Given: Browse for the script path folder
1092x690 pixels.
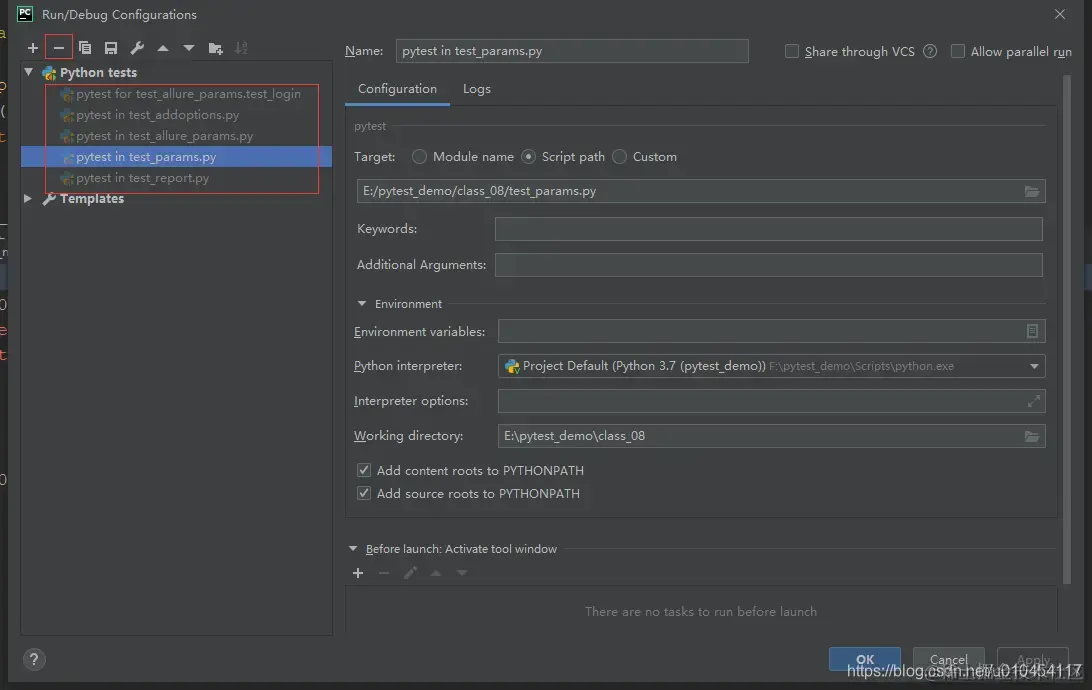Looking at the screenshot, I should (x=1031, y=191).
